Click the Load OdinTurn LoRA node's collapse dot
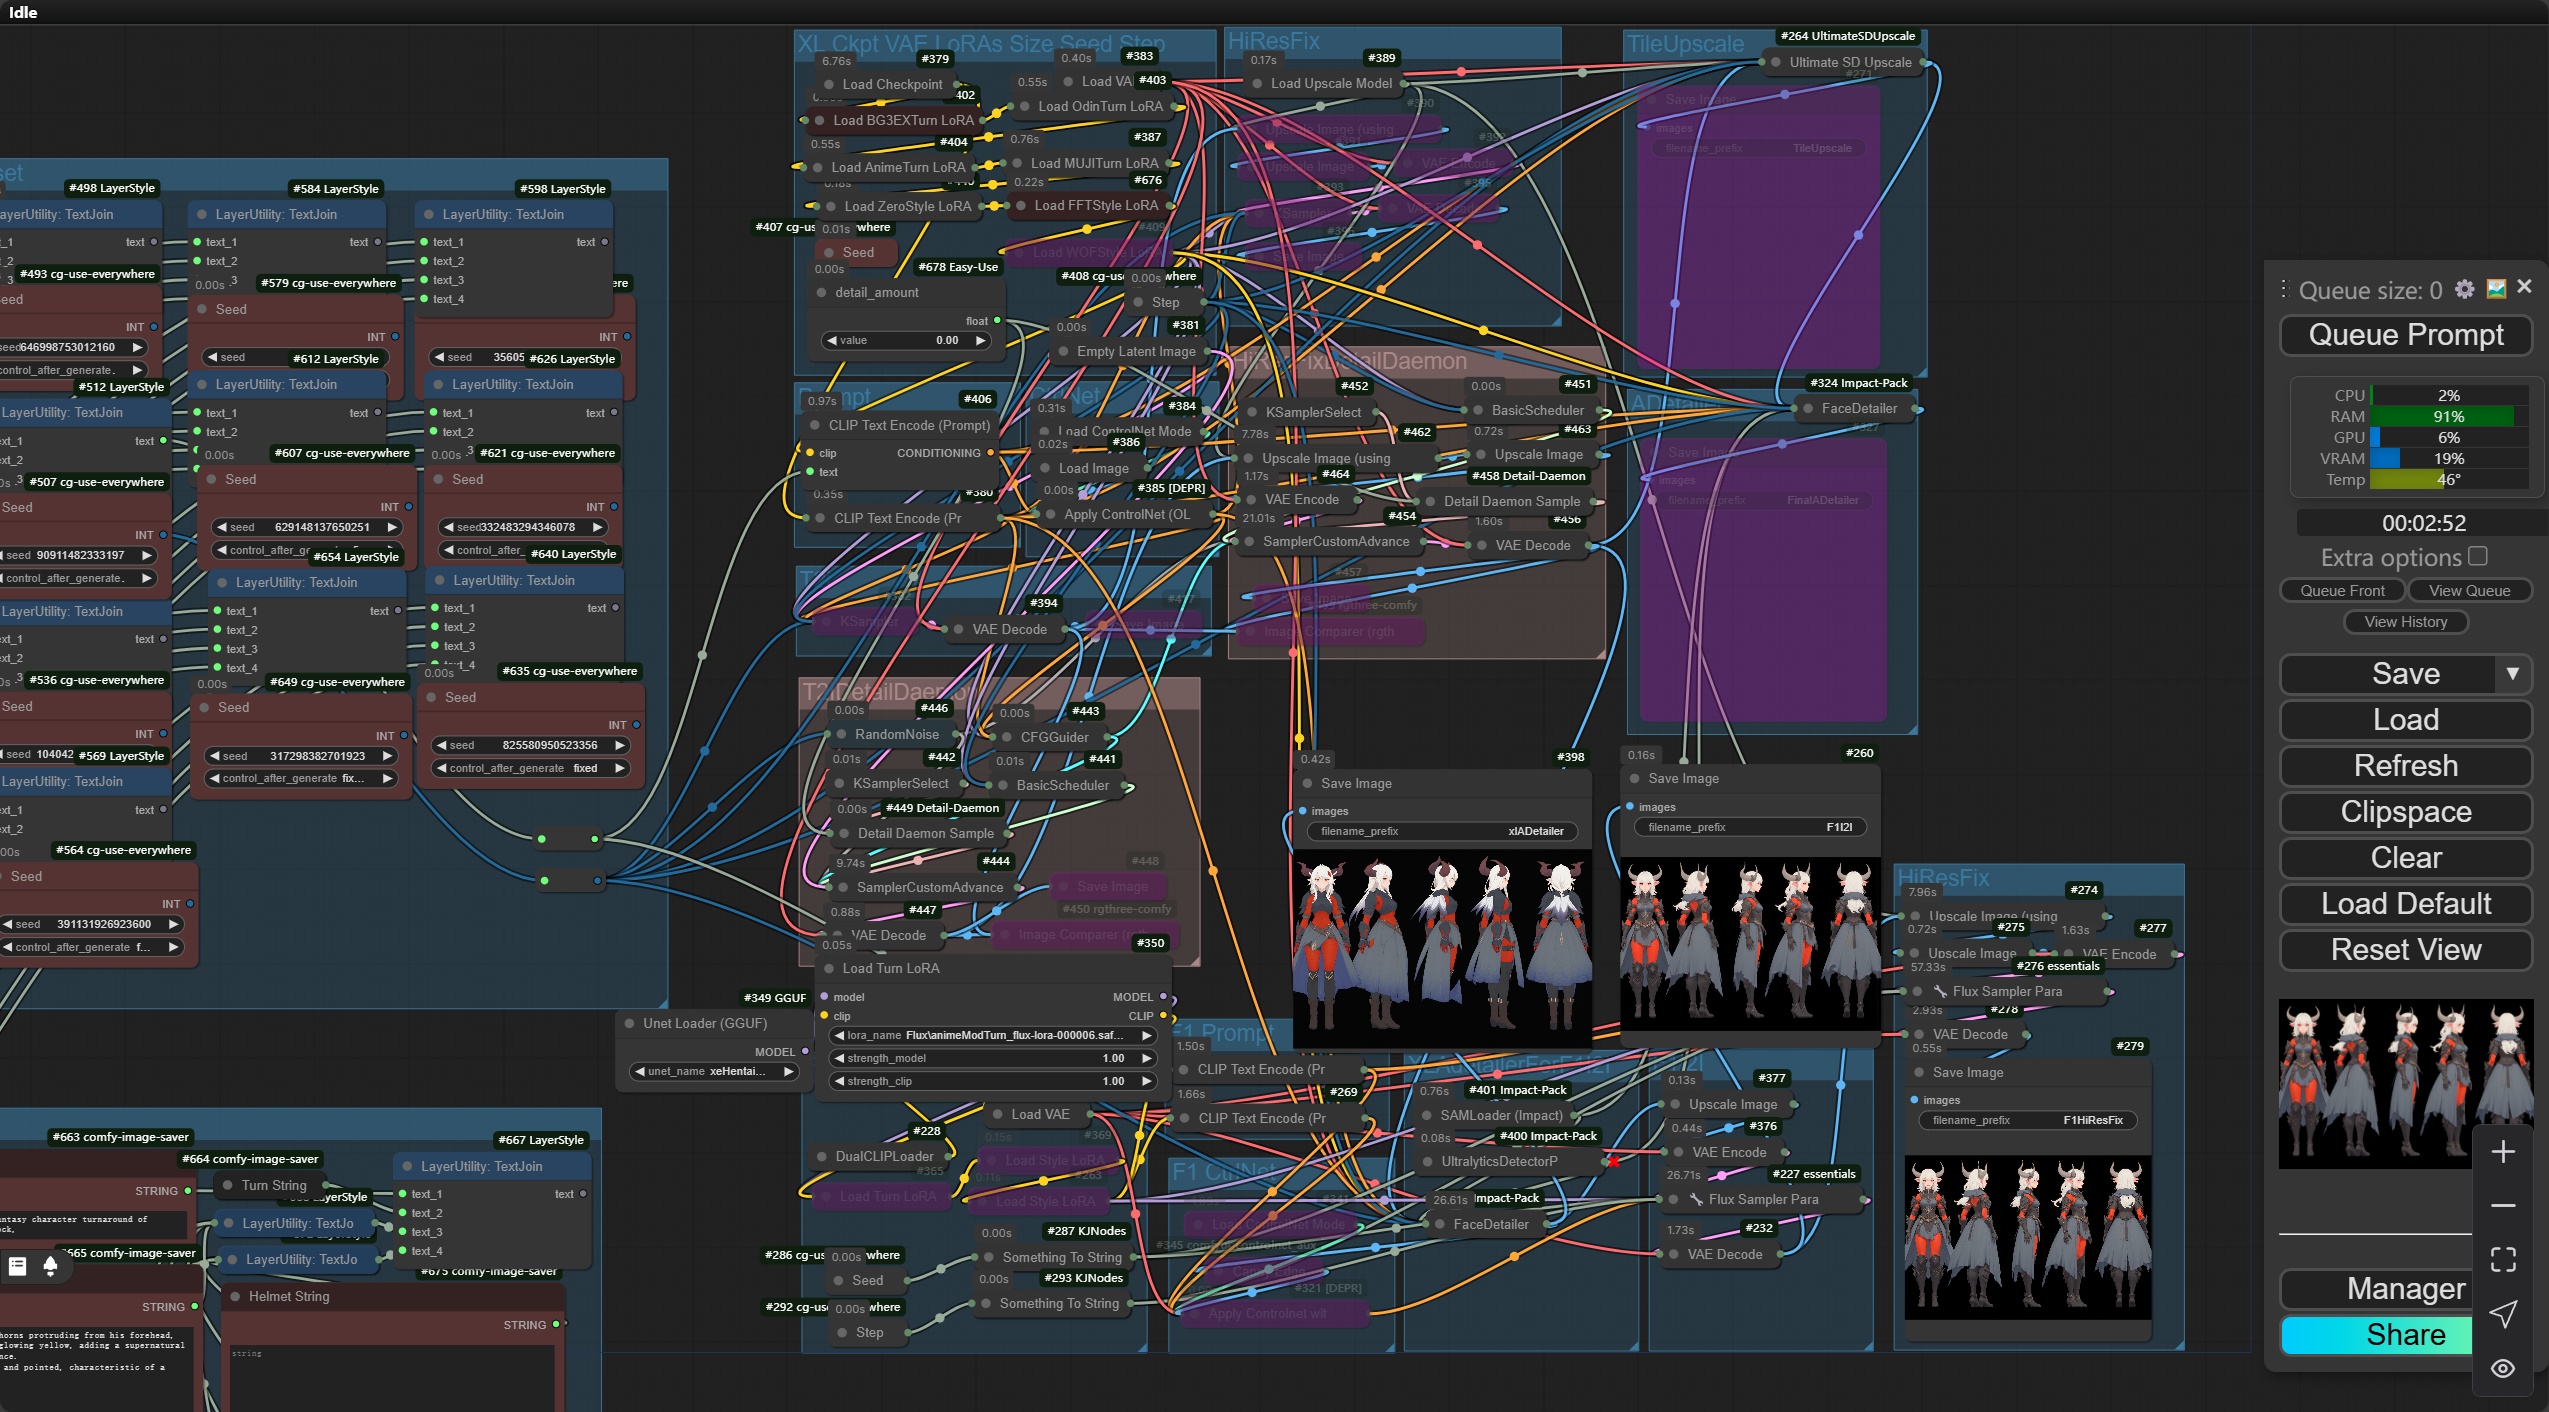The width and height of the screenshot is (2549, 1412). (x=1024, y=107)
